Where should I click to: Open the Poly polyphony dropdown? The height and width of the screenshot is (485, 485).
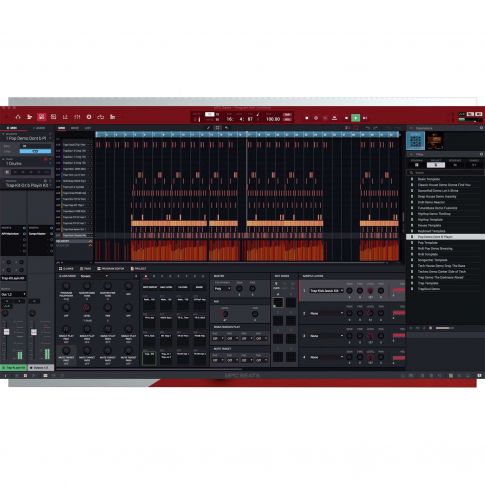point(223,289)
